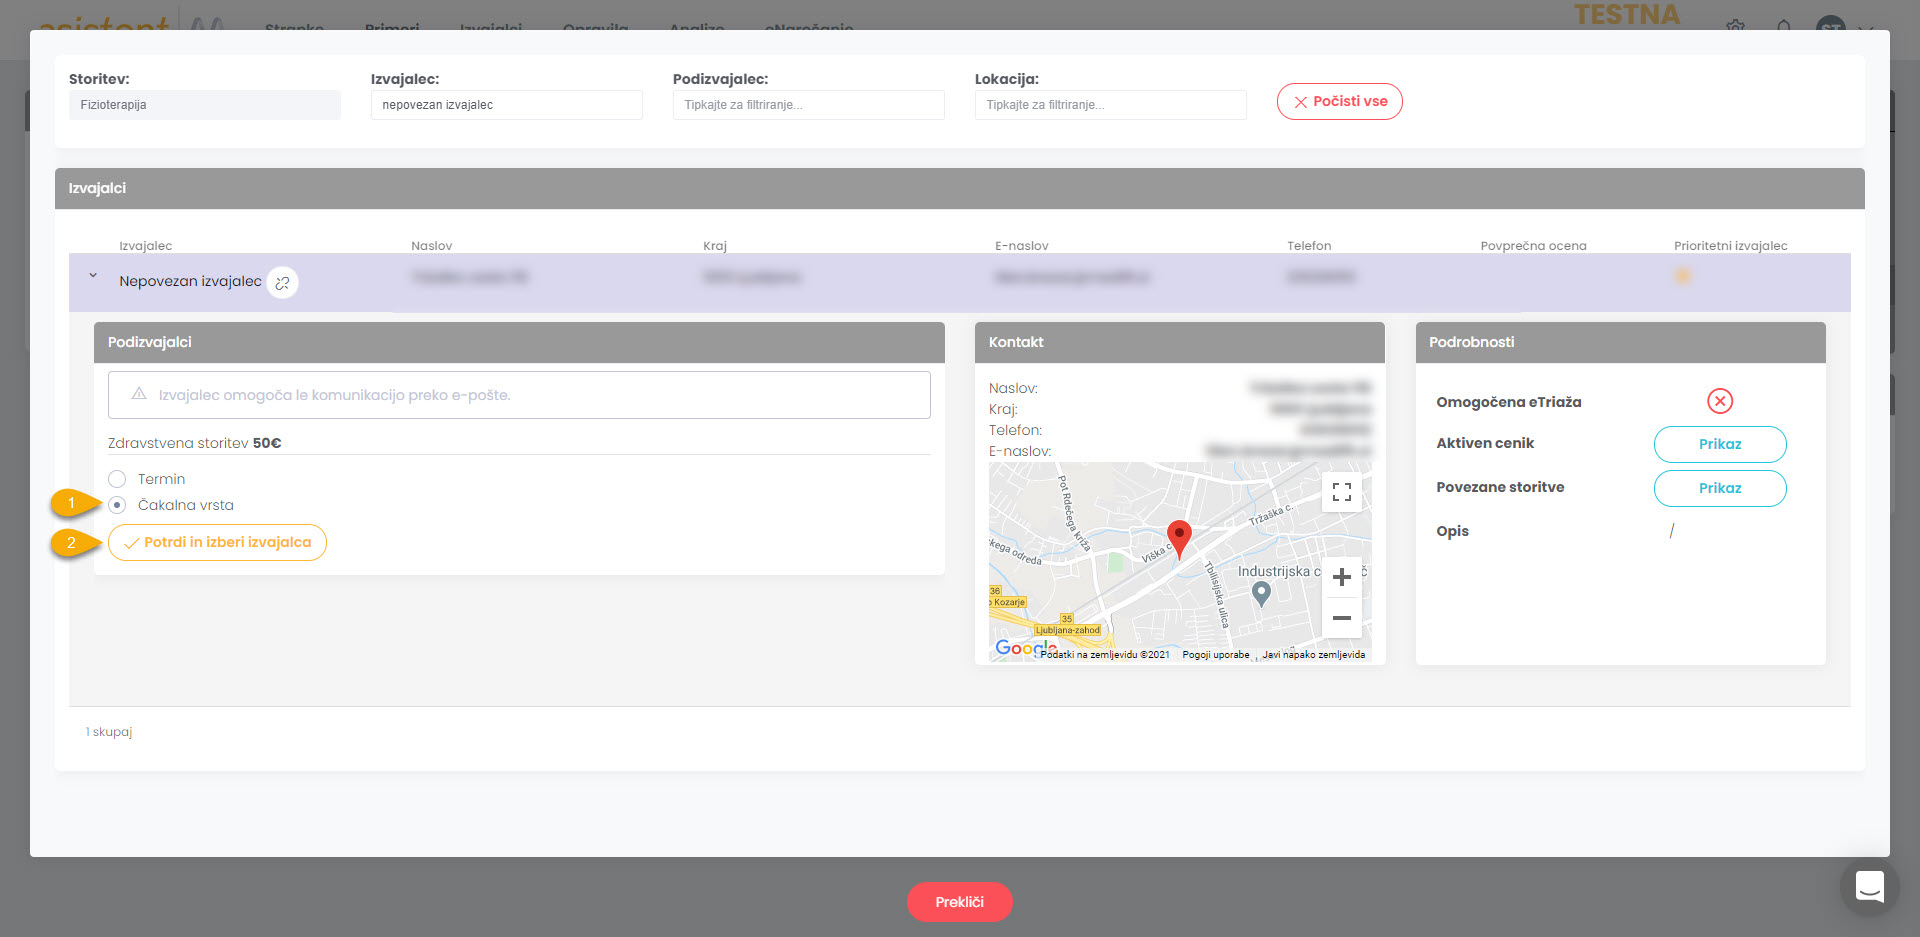Collapse the Nepovezan izvajalec row
Image resolution: width=1920 pixels, height=937 pixels.
(x=93, y=276)
